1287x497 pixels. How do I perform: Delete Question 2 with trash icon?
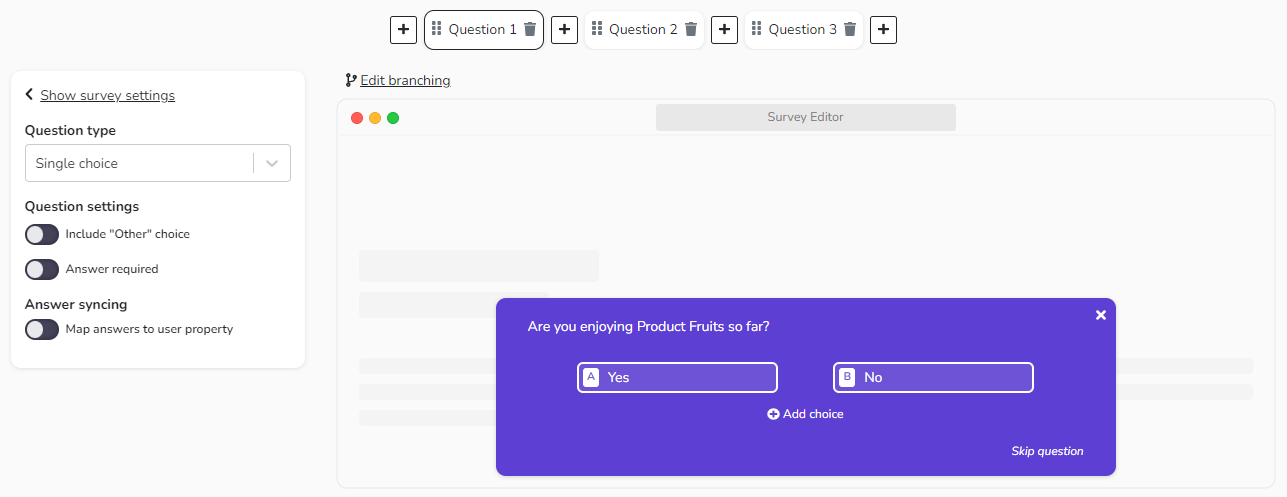(690, 30)
